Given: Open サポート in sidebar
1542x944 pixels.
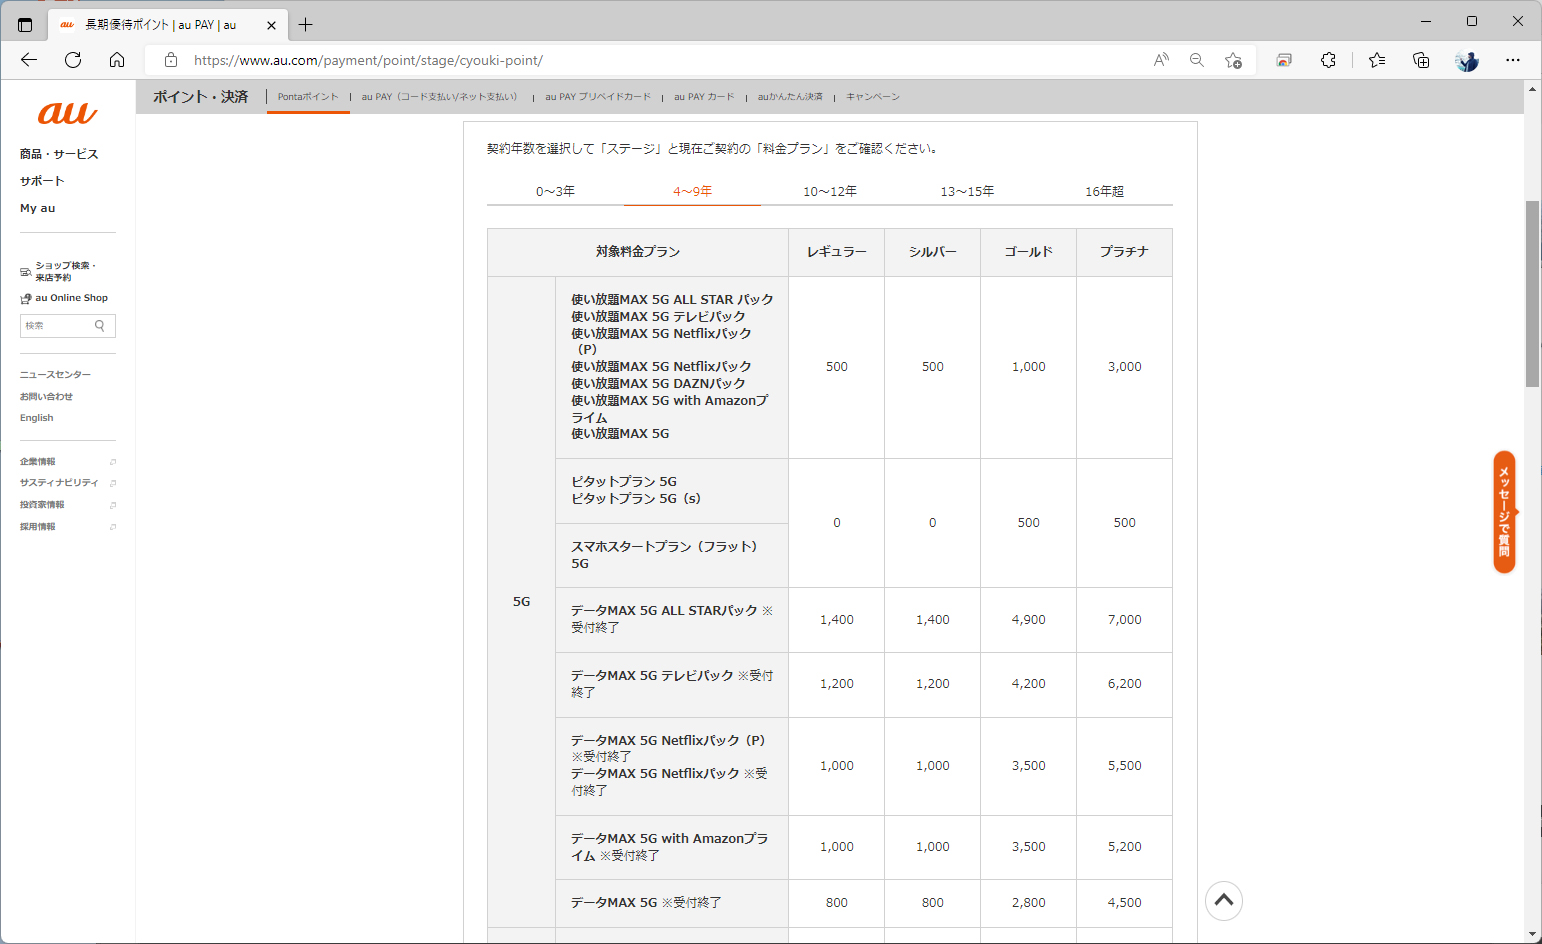Looking at the screenshot, I should coord(42,181).
